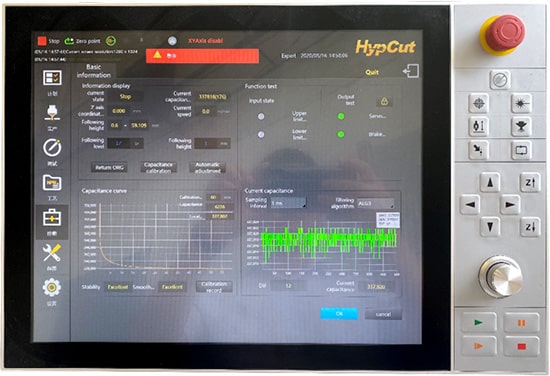Click the red XYAxis disabl status text
The image size is (550, 376).
coord(206,41)
